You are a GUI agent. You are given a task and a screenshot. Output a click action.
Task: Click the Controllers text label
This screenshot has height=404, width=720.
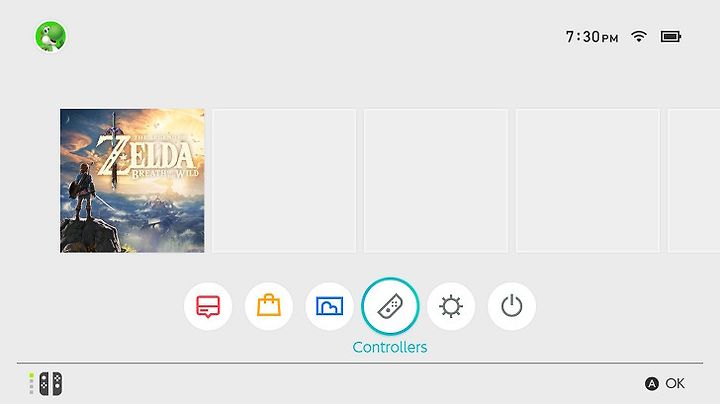coord(390,347)
